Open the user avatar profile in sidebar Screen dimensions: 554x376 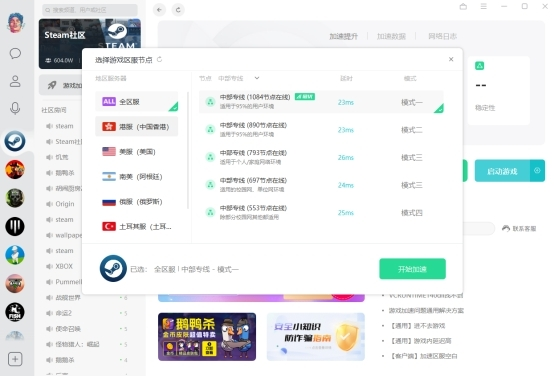pyautogui.click(x=15, y=23)
